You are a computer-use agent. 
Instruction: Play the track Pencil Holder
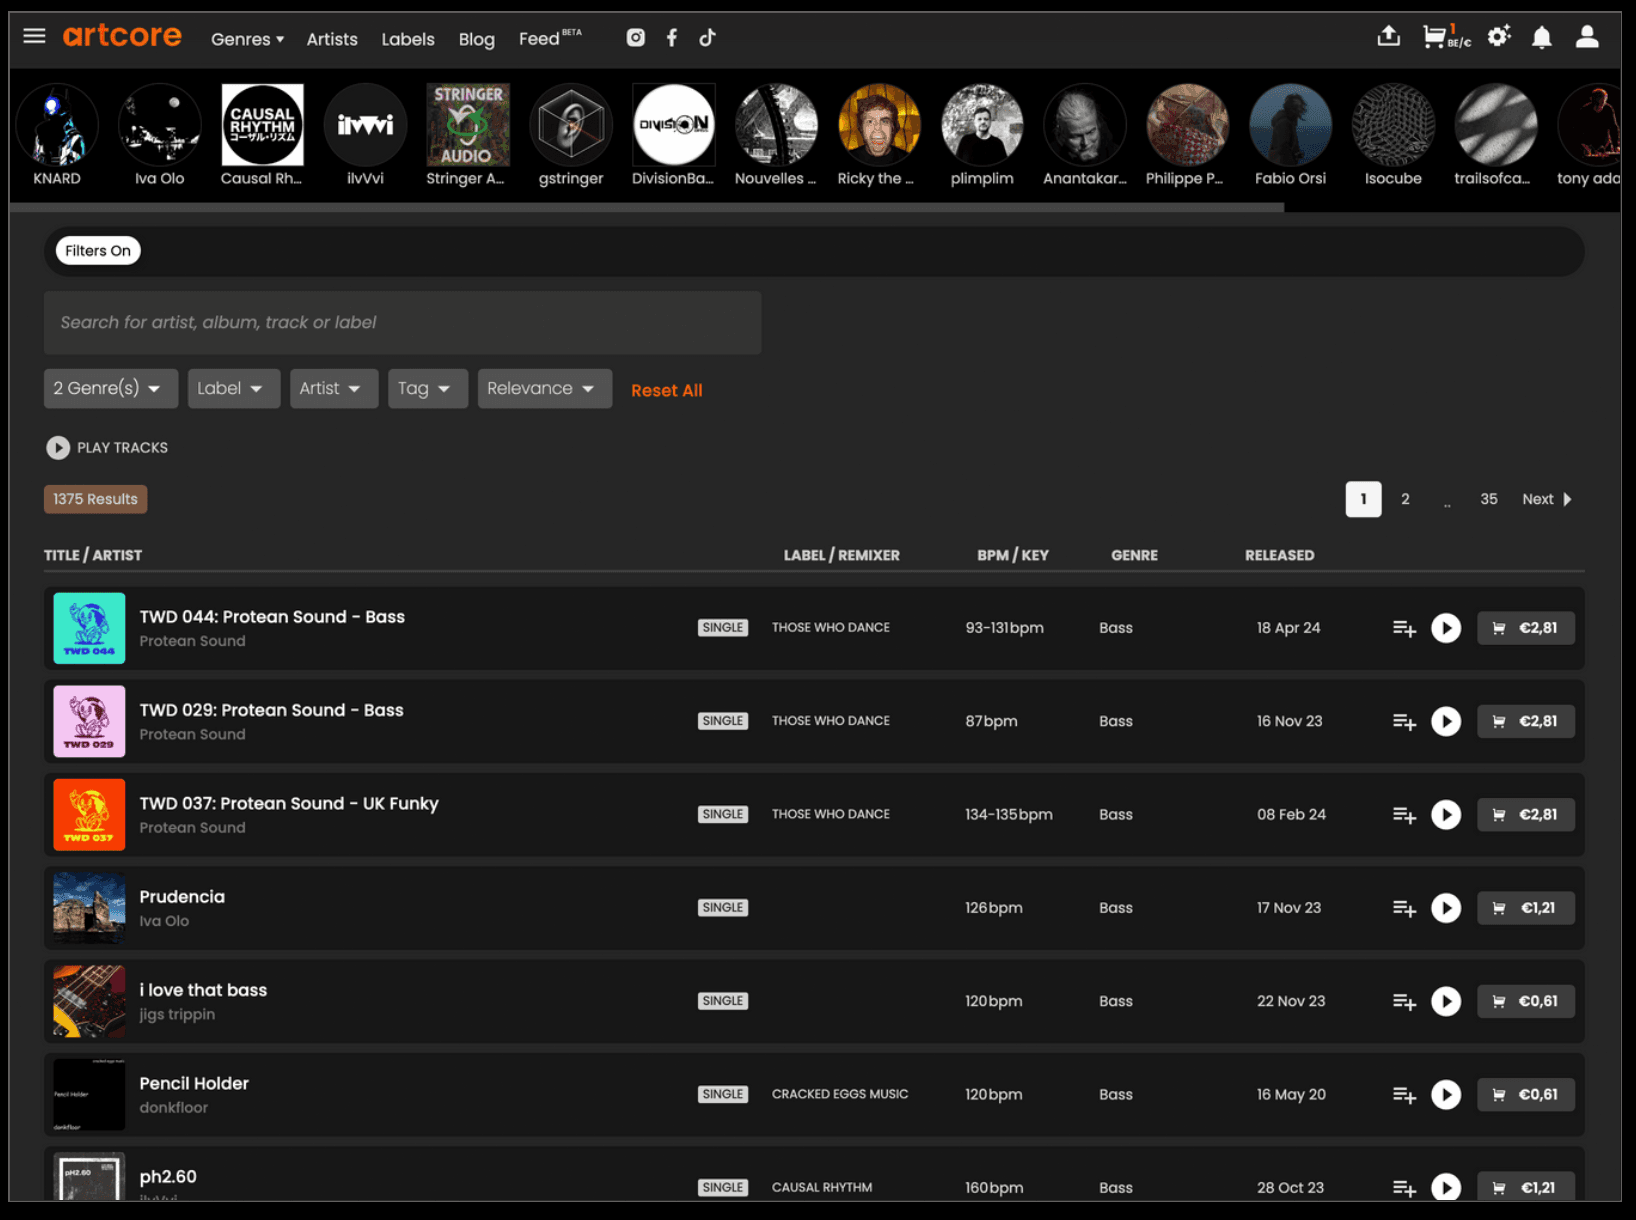[1445, 1094]
